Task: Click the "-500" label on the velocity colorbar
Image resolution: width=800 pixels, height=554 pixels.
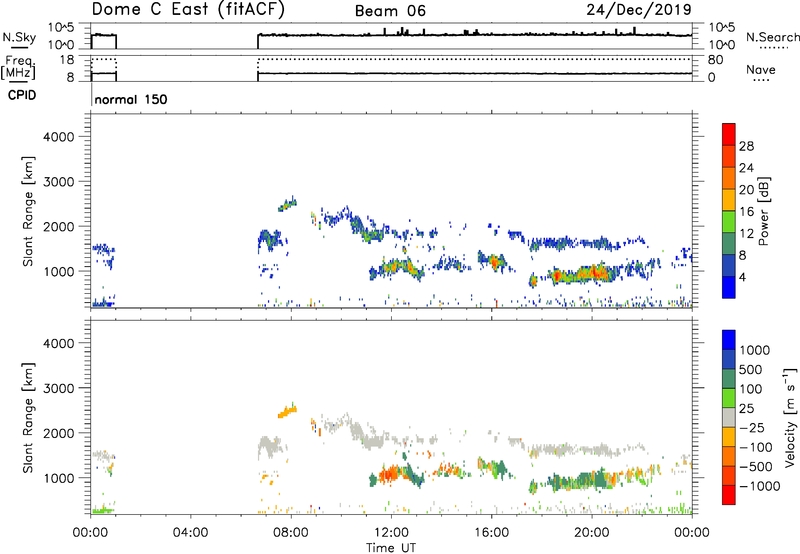Action: pyautogui.click(x=756, y=466)
